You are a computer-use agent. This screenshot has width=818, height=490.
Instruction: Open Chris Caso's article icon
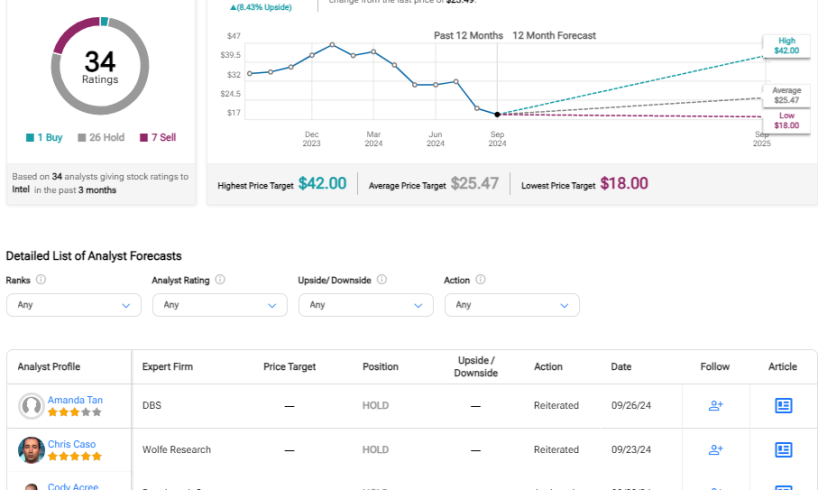(x=783, y=450)
